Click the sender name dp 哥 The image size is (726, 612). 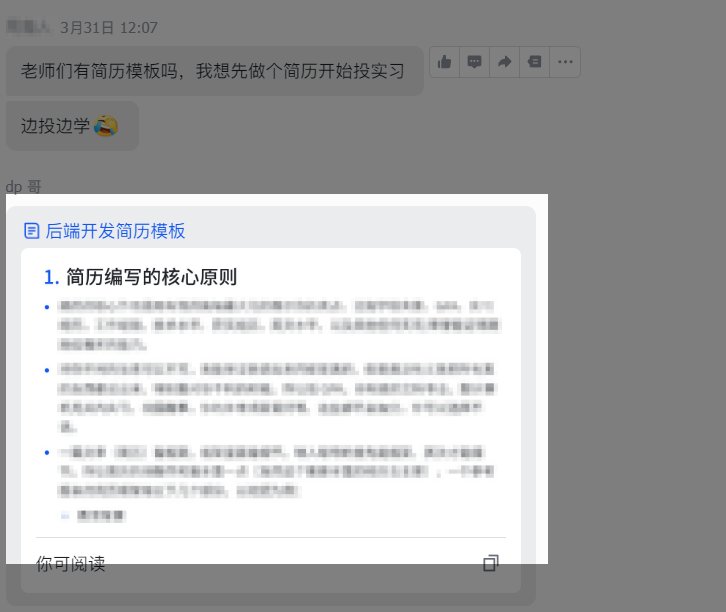pyautogui.click(x=24, y=187)
